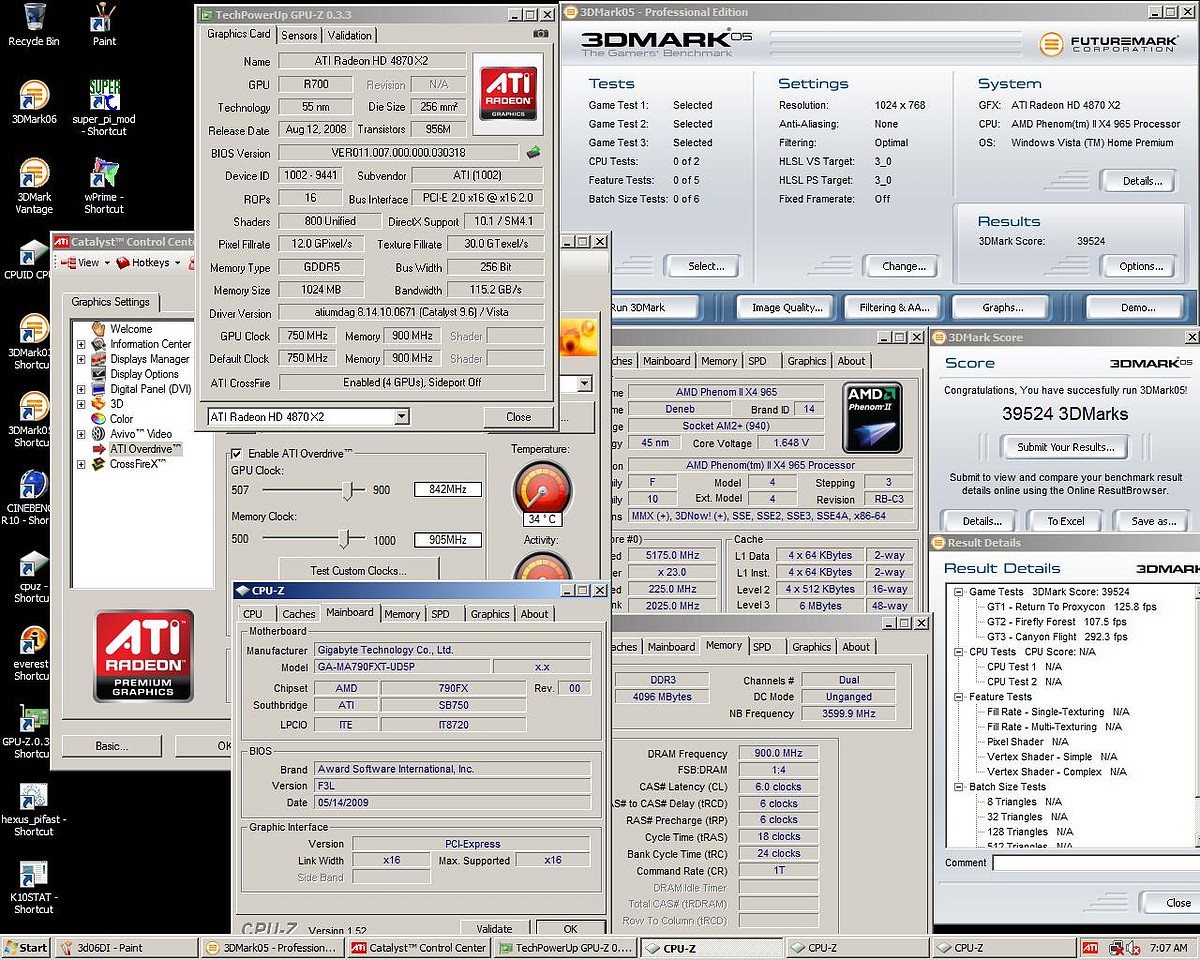Switch to Graphics Settings tab in Catalyst

point(111,302)
